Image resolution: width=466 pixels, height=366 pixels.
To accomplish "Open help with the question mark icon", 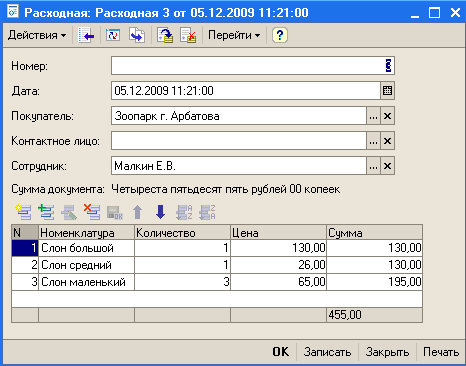I will point(280,35).
